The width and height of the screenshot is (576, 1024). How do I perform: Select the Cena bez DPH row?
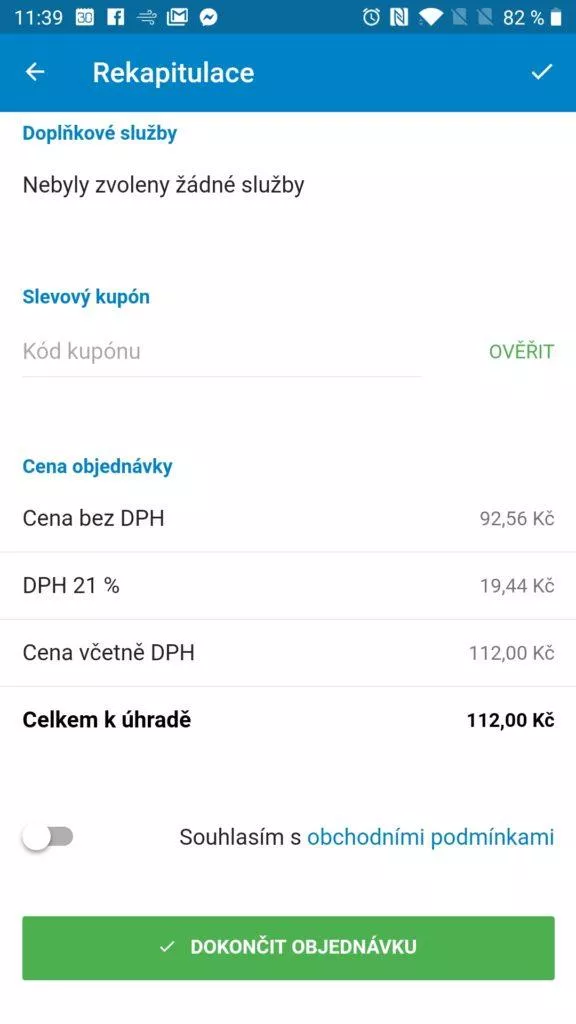click(288, 519)
